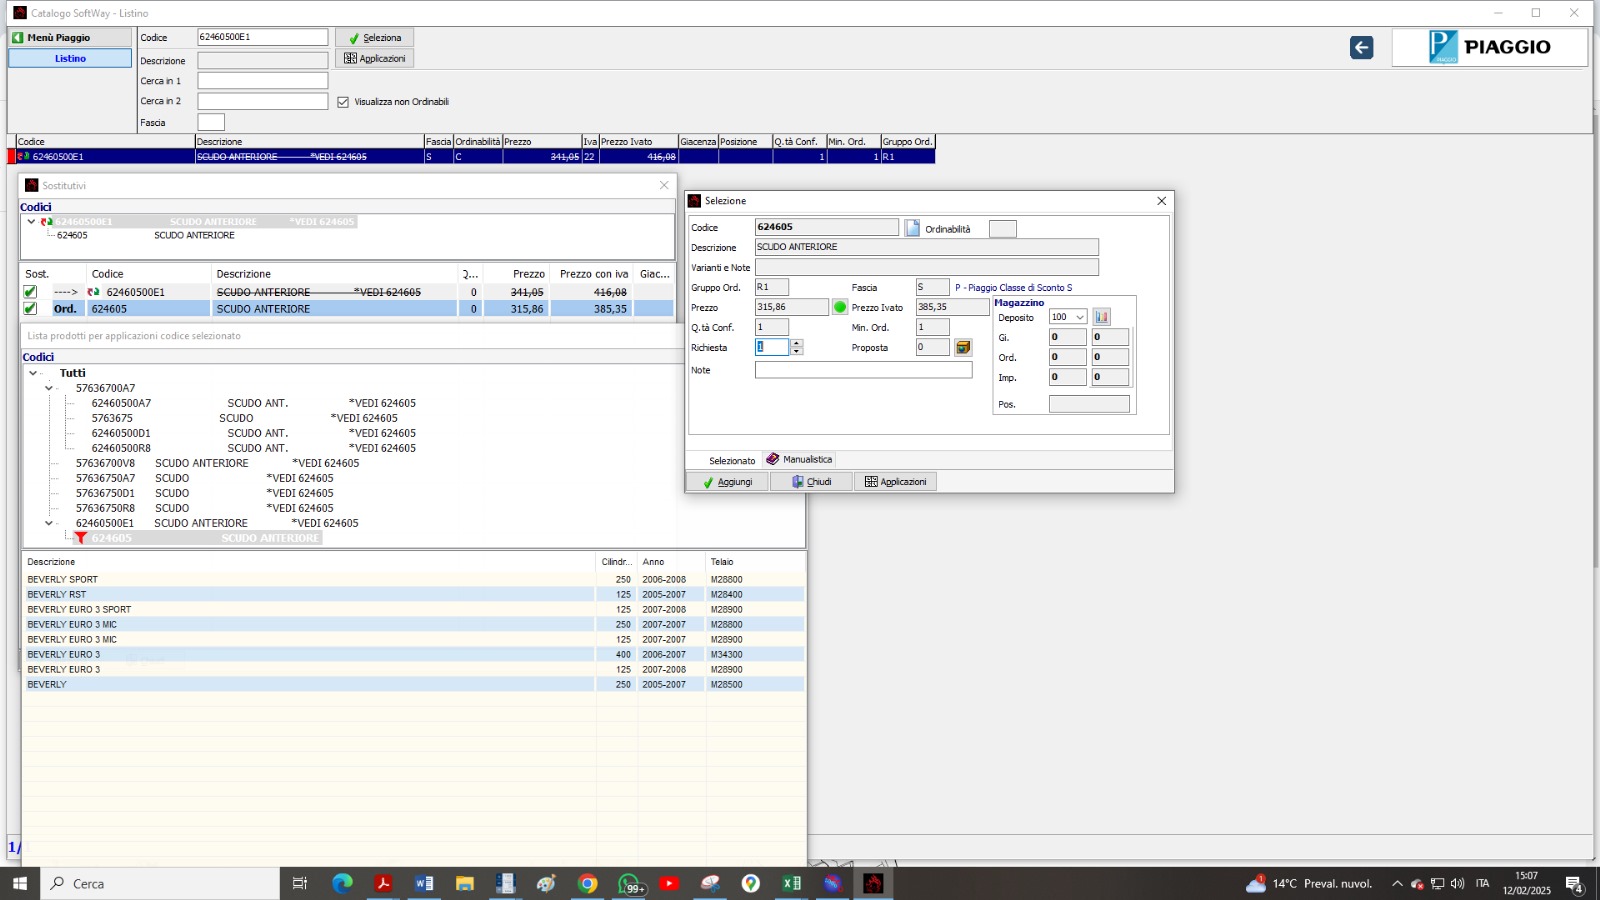This screenshot has height=900, width=1600.
Task: Click the box icon beside Proposta
Action: click(963, 347)
